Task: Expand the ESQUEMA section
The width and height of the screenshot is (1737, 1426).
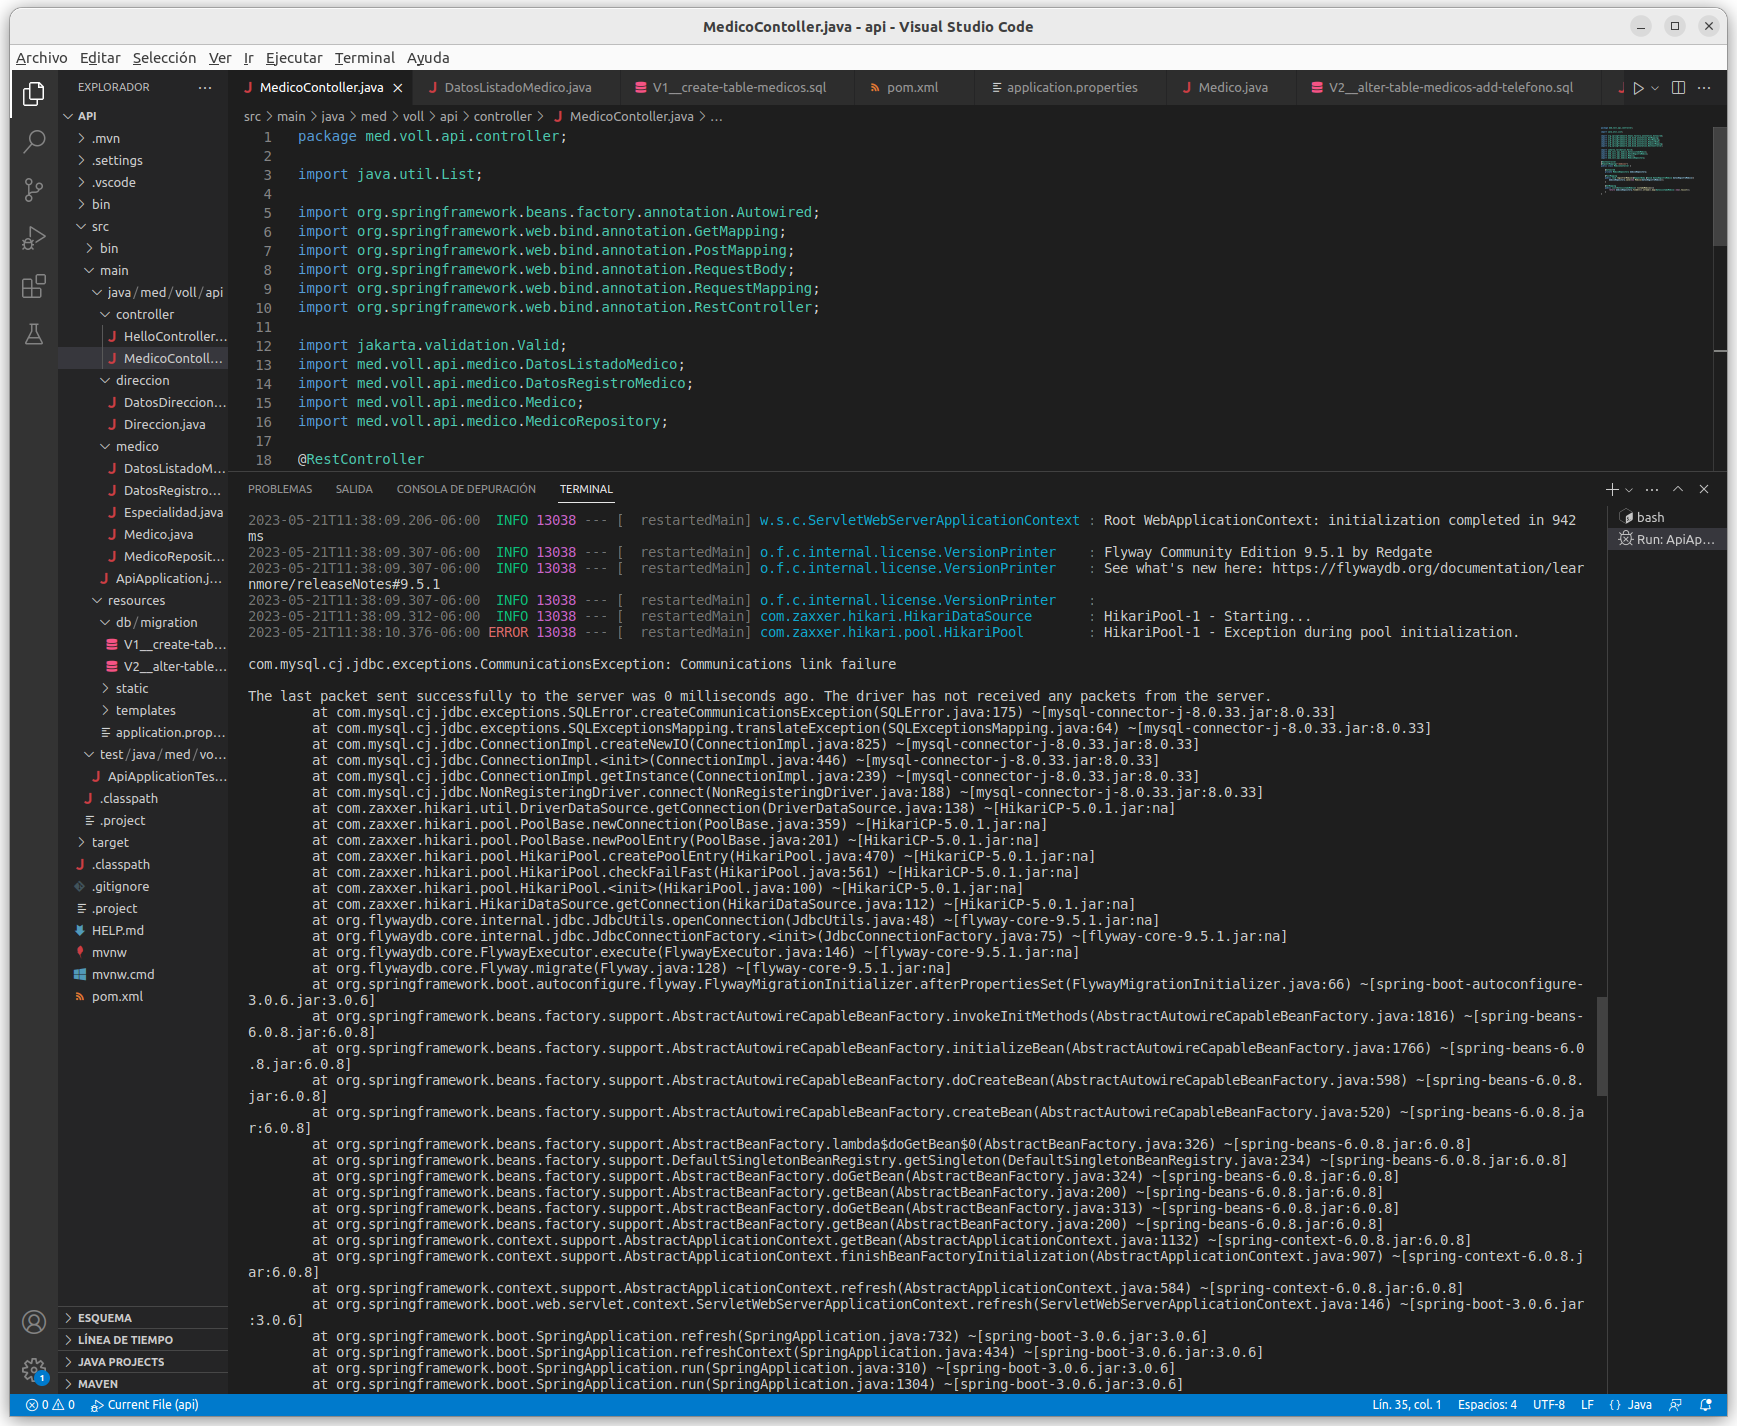Action: 143,1318
